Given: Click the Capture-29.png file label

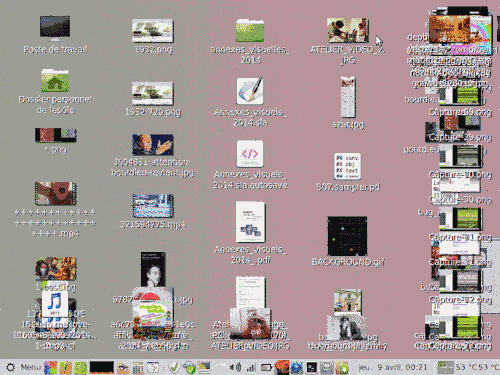Looking at the screenshot, I should tap(460, 137).
